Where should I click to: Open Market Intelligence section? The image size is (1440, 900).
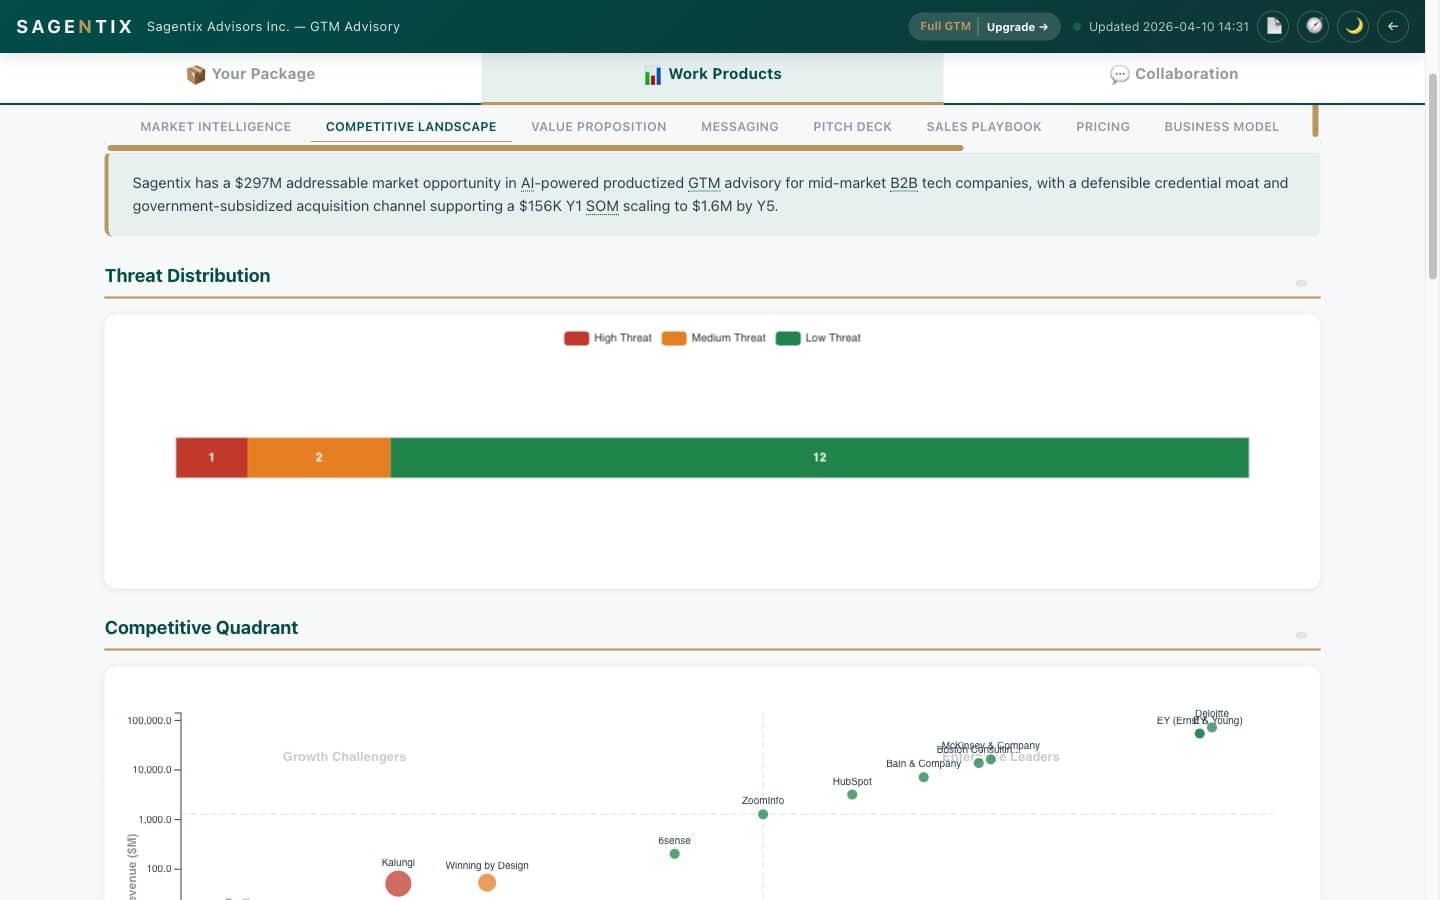pyautogui.click(x=216, y=127)
